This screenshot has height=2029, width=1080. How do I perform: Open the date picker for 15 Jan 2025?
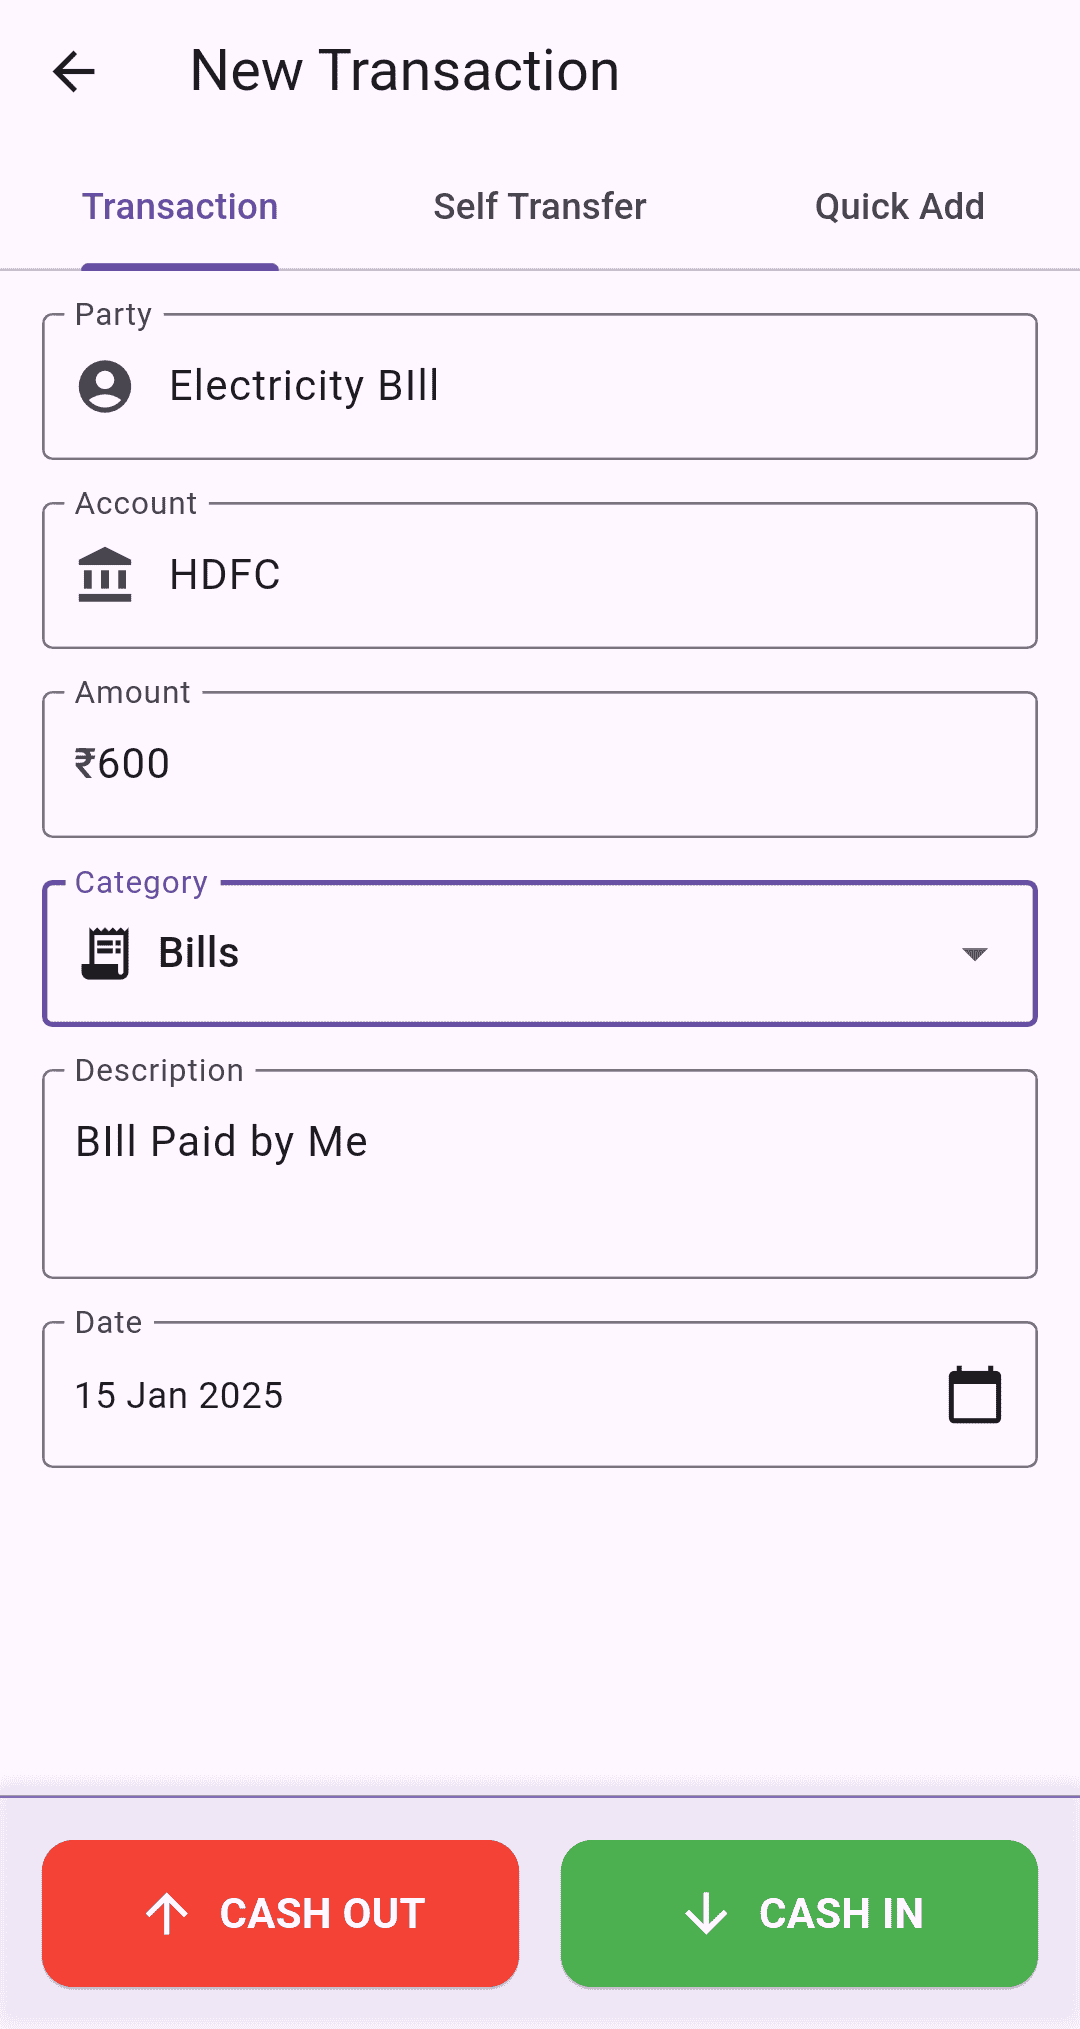(x=540, y=1393)
